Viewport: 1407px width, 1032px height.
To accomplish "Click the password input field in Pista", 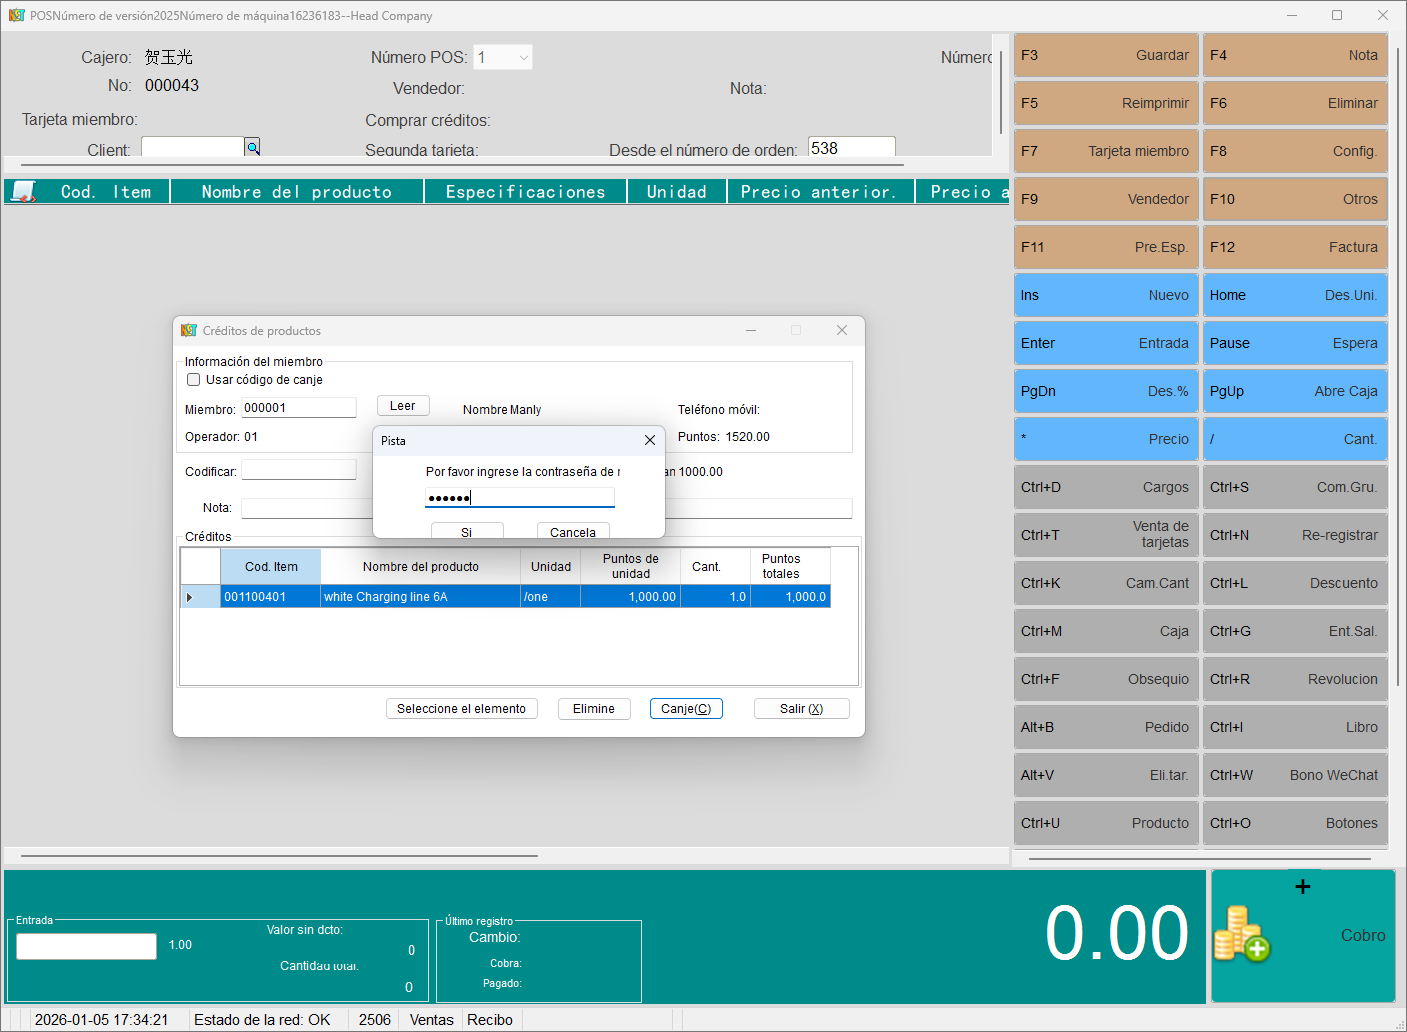I will (x=519, y=498).
